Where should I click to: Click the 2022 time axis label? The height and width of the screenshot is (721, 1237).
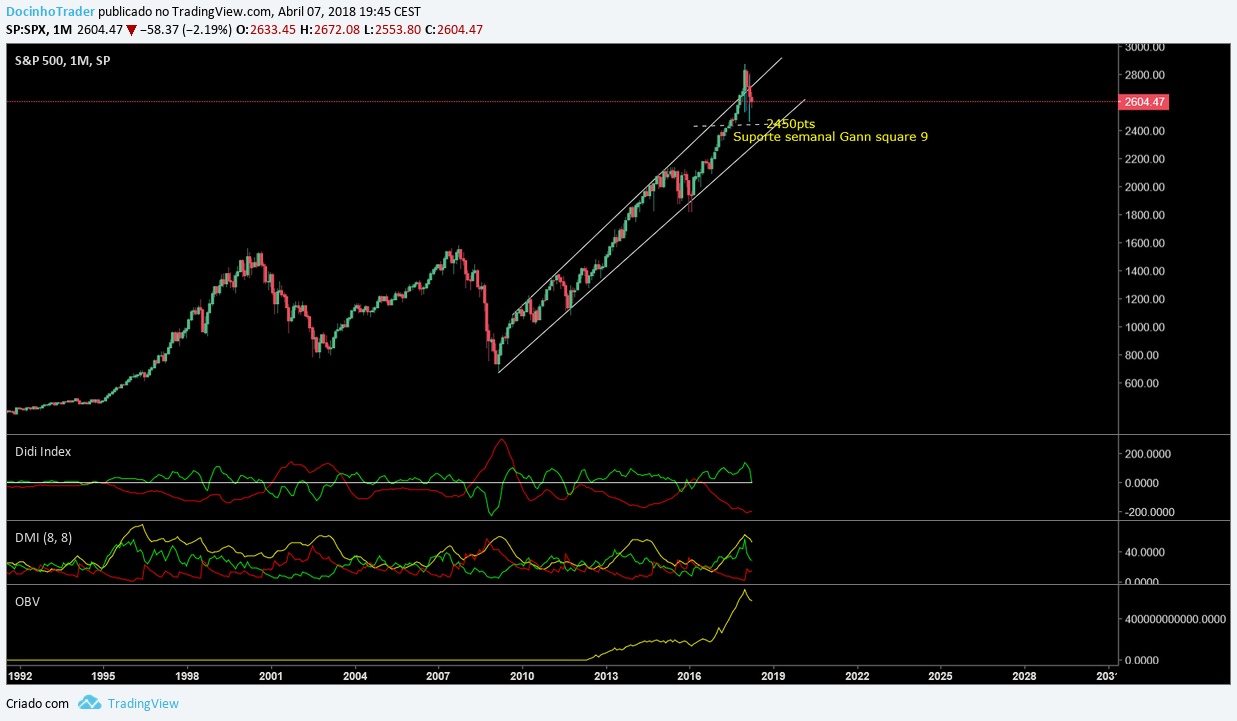[858, 677]
